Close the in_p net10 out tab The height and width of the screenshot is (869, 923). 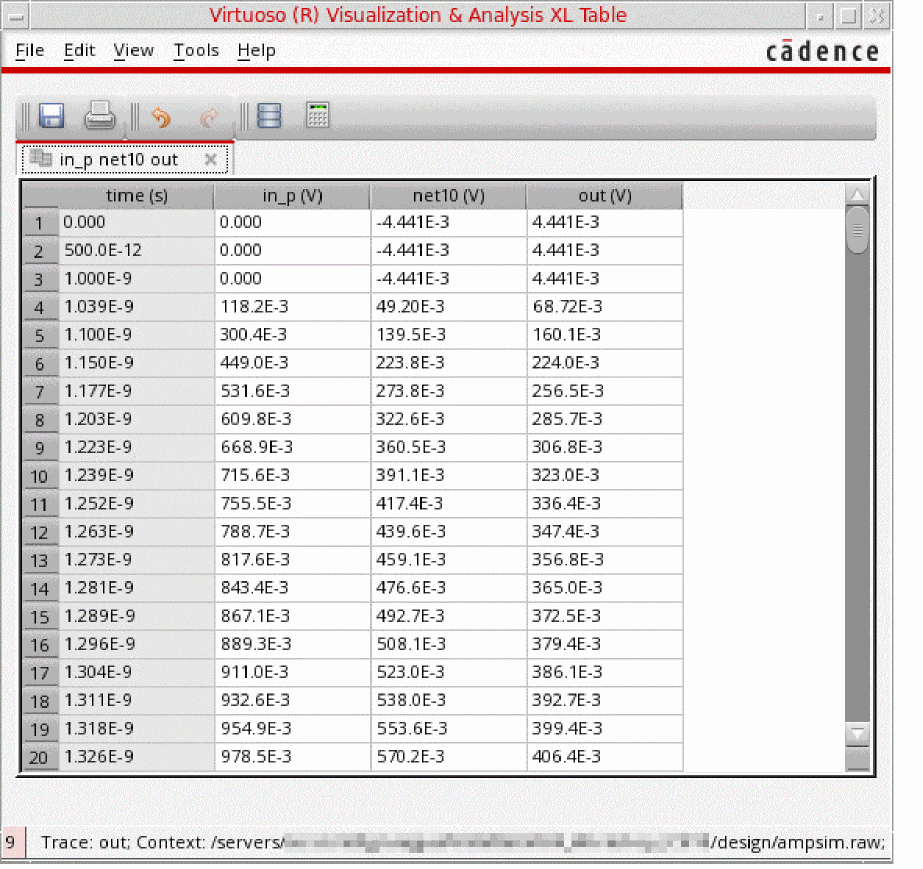tap(210, 159)
